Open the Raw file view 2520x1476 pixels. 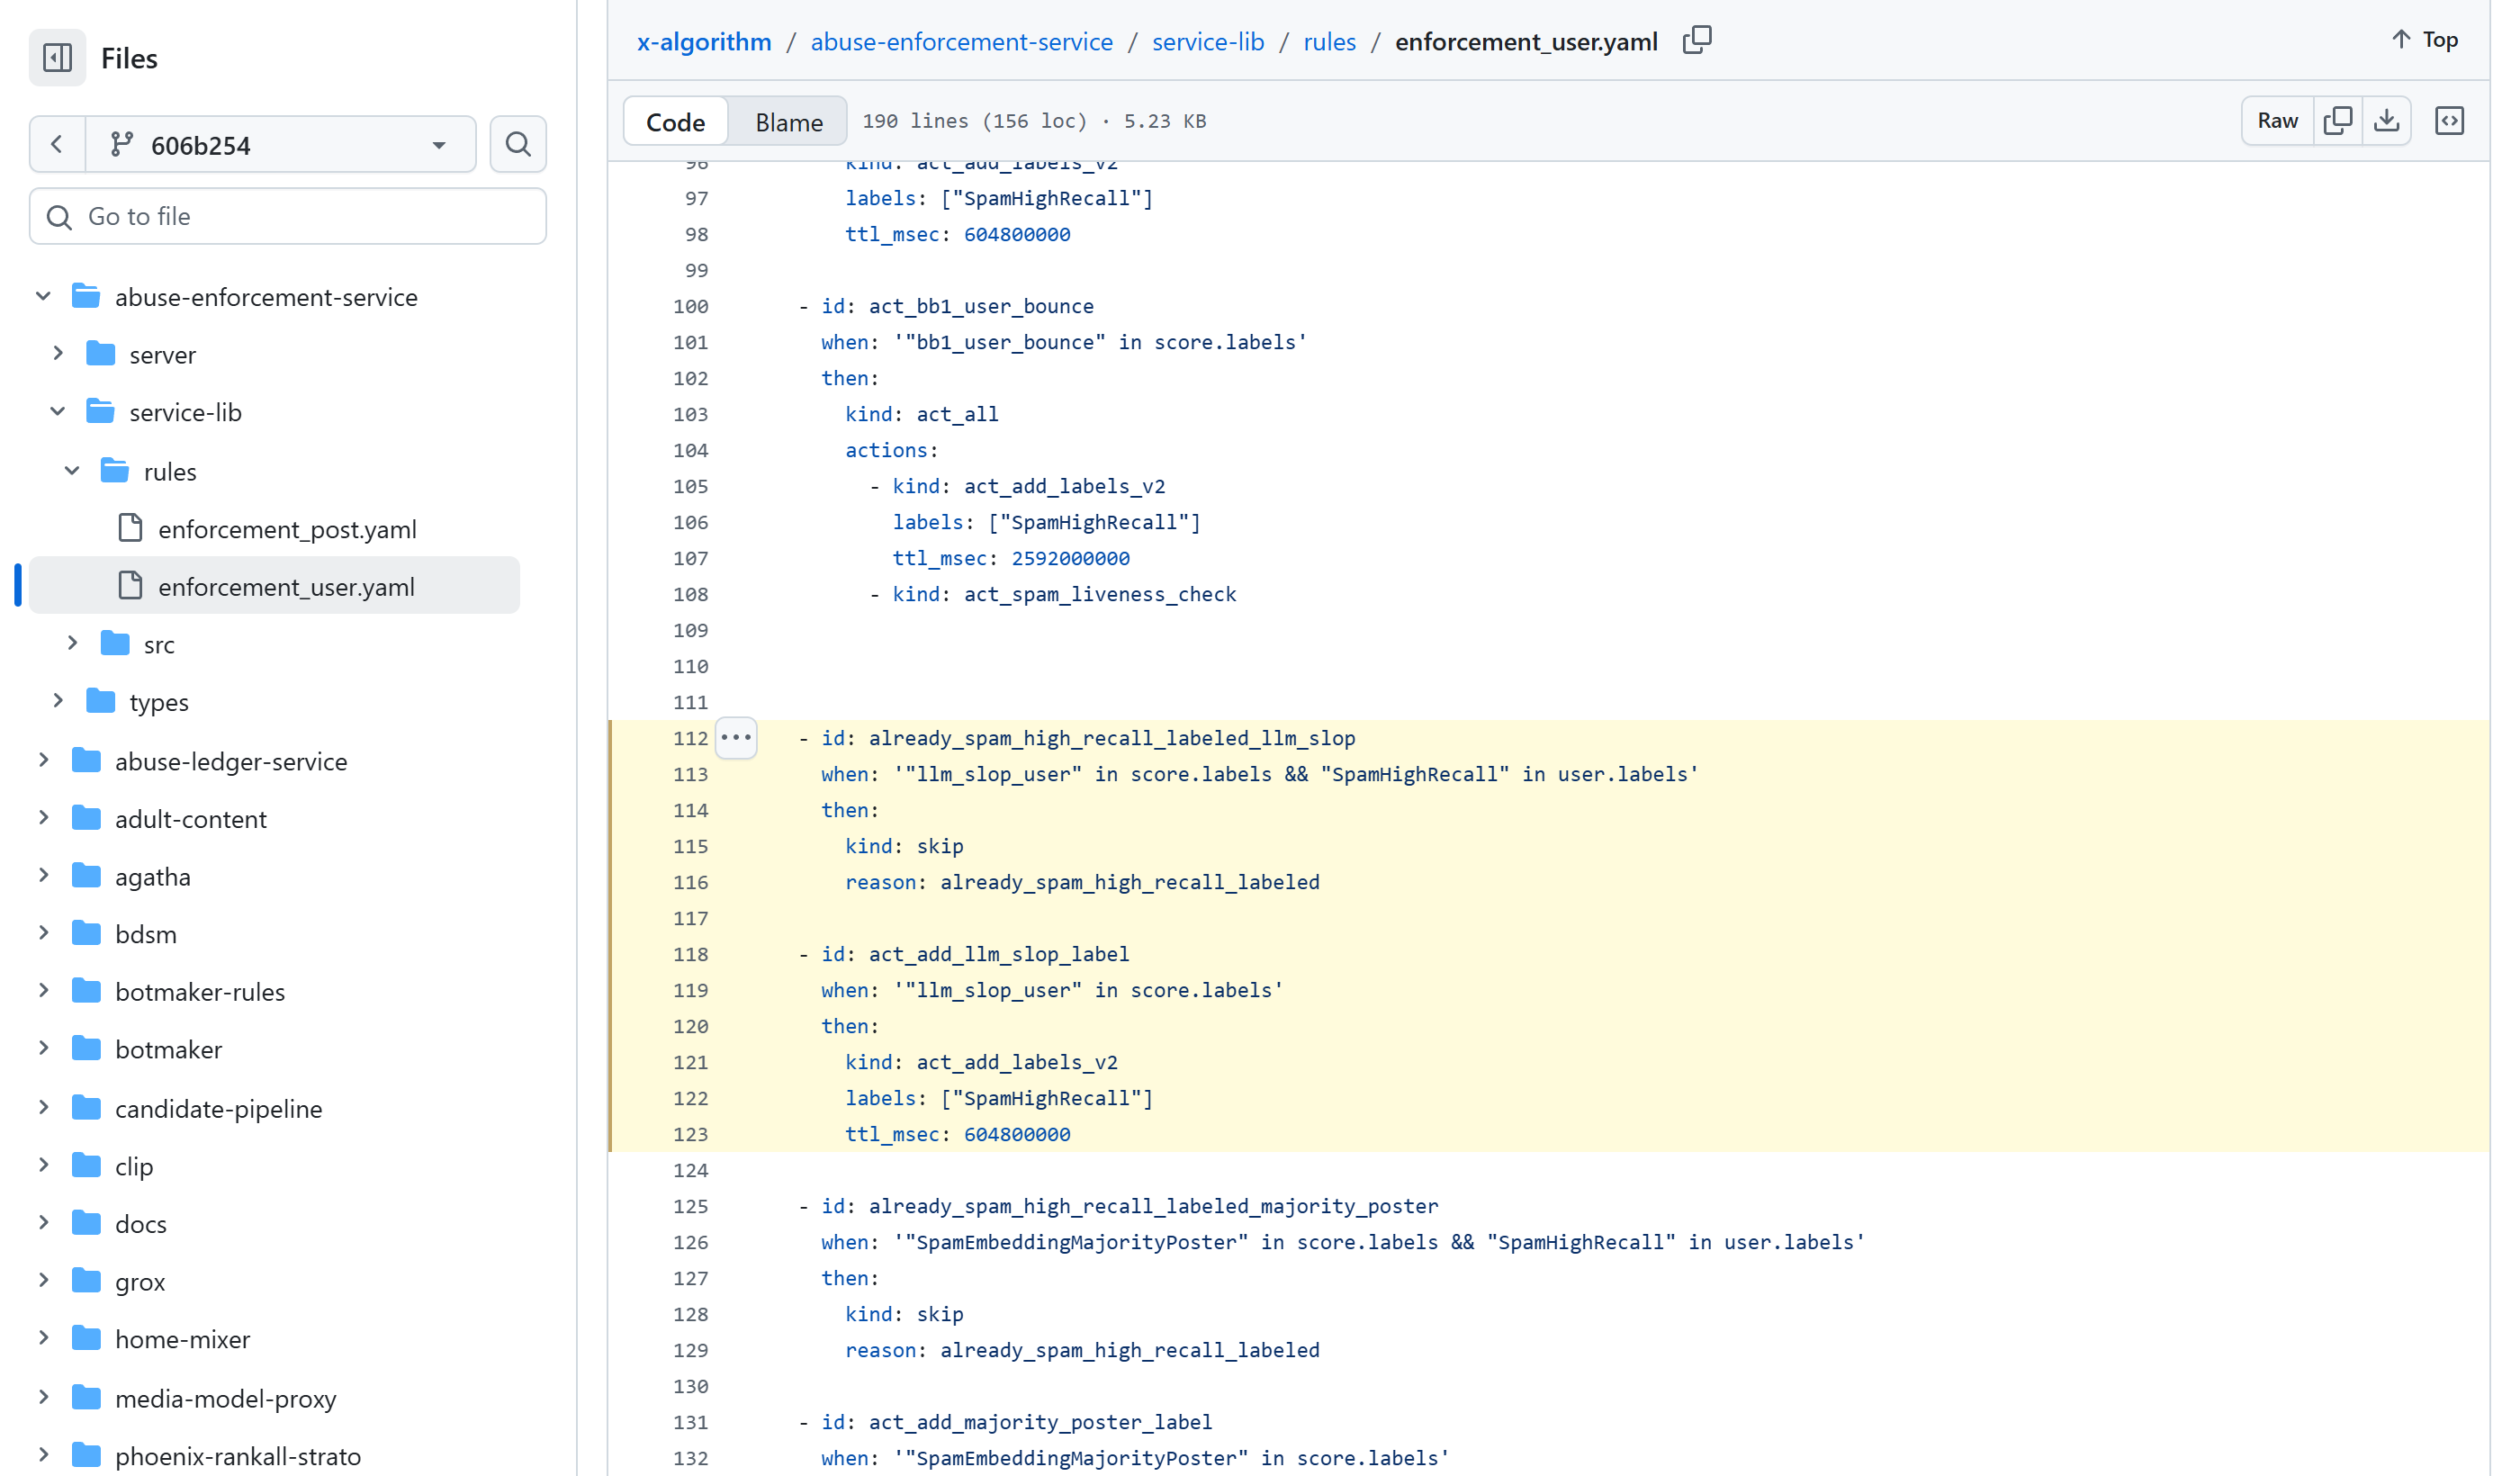(2277, 121)
